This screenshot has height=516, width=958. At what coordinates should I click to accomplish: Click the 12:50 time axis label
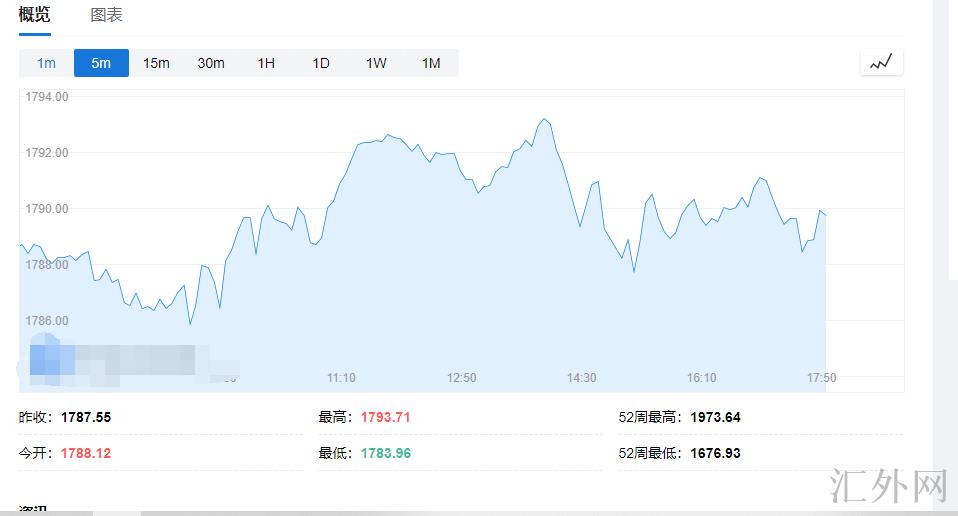pos(462,378)
